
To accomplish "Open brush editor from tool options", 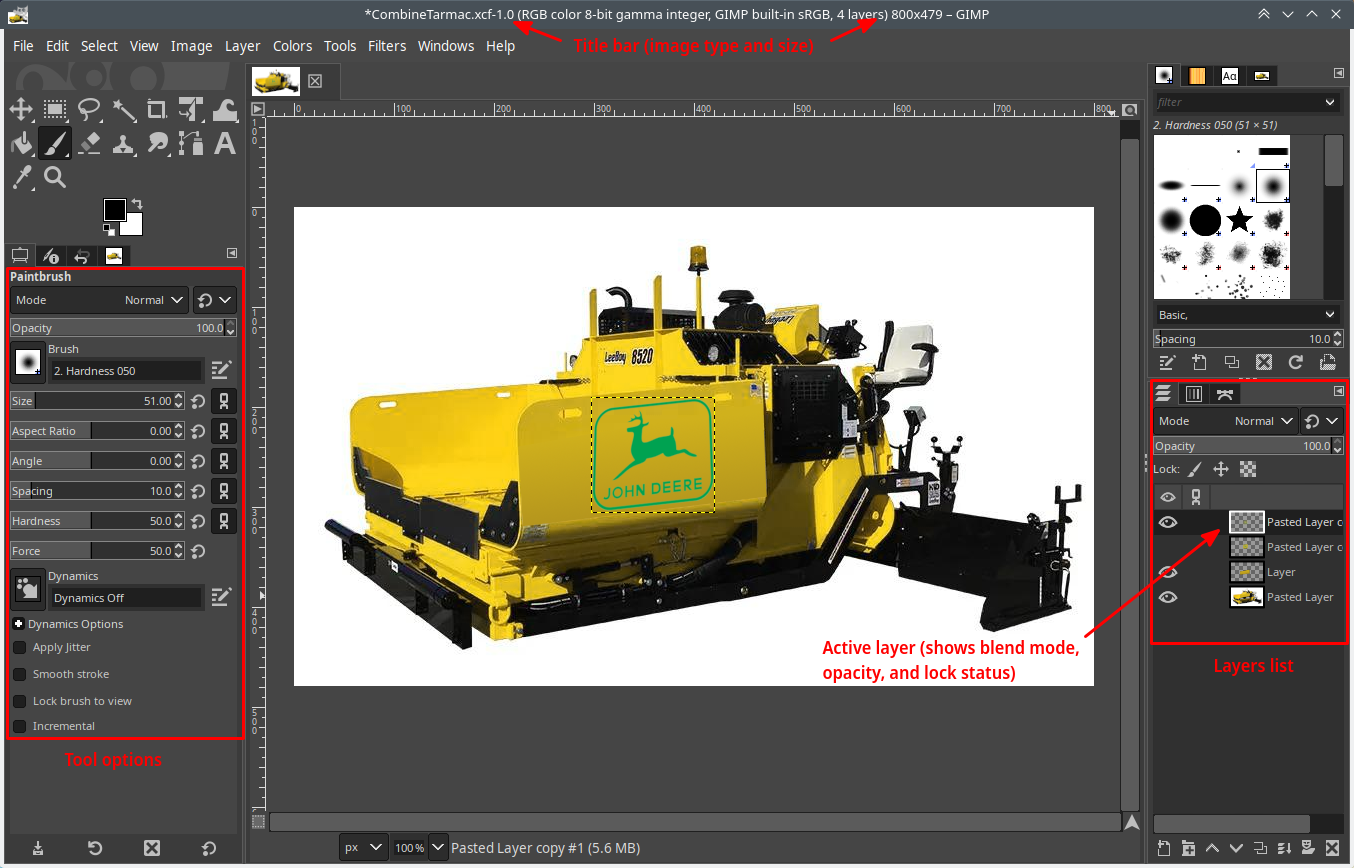I will [x=222, y=370].
